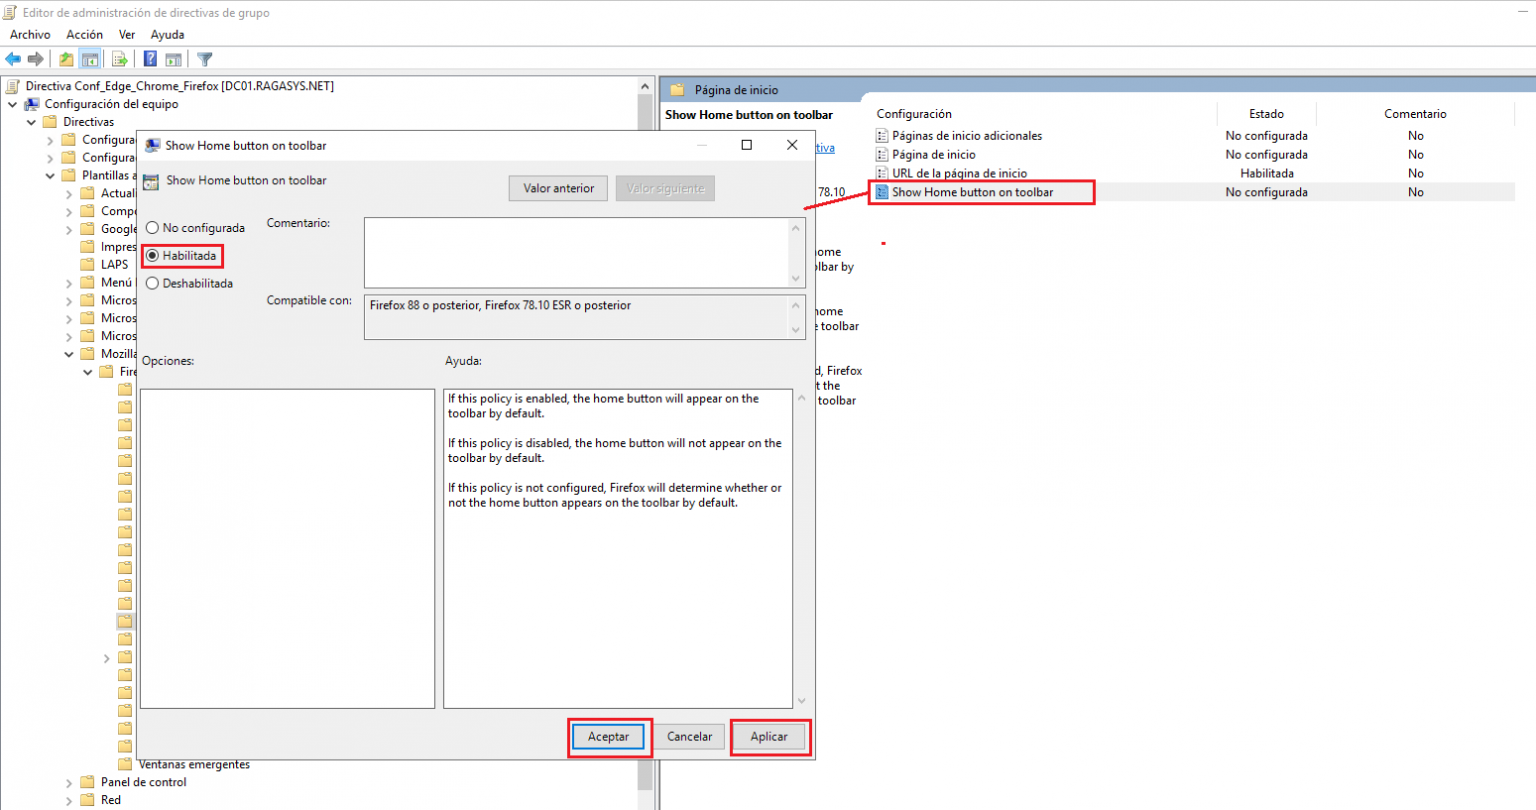
Task: Click the Valor anterior button
Action: (x=557, y=188)
